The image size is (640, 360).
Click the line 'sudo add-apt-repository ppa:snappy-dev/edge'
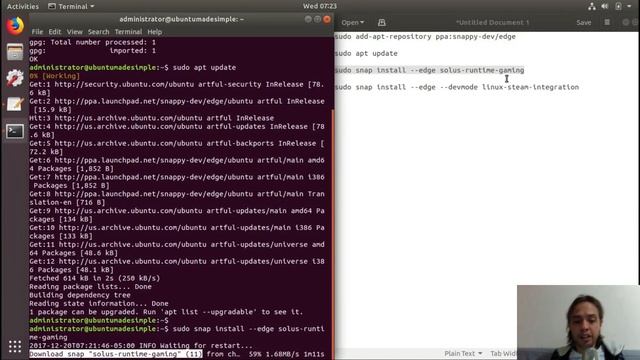[425, 37]
